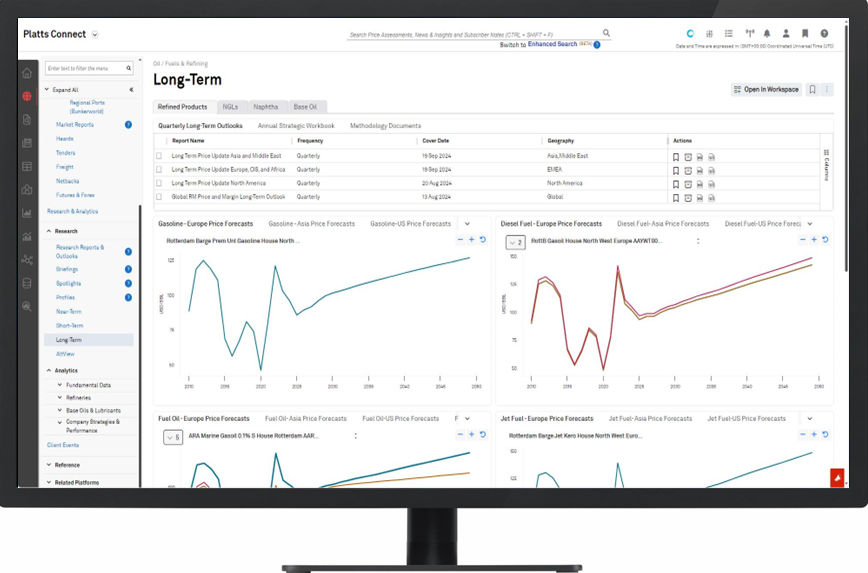
Task: Open the notifications bell icon
Action: (x=767, y=33)
